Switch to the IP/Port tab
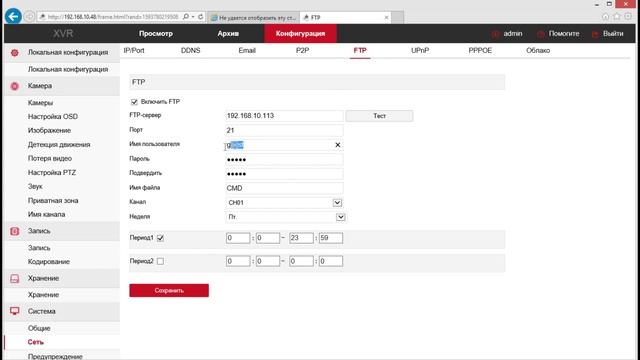The width and height of the screenshot is (640, 360). [134, 51]
